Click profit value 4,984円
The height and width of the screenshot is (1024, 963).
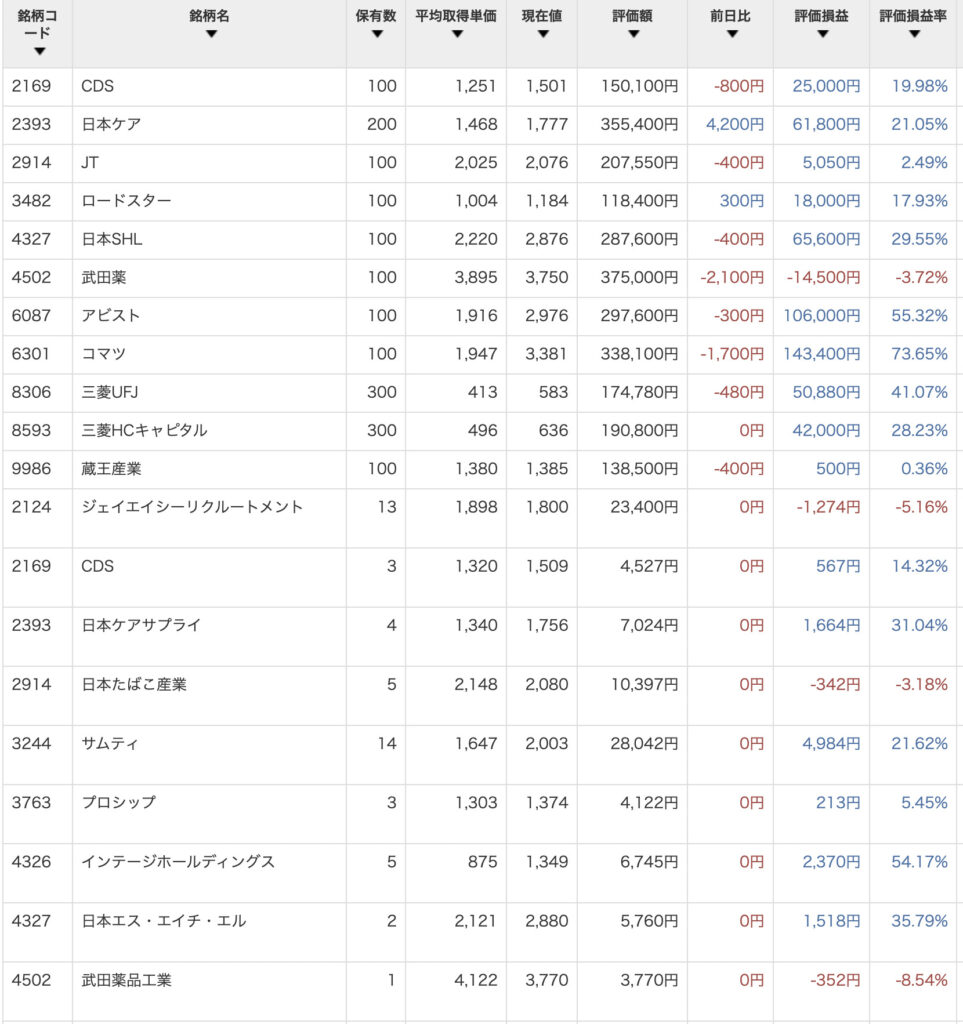tap(831, 743)
